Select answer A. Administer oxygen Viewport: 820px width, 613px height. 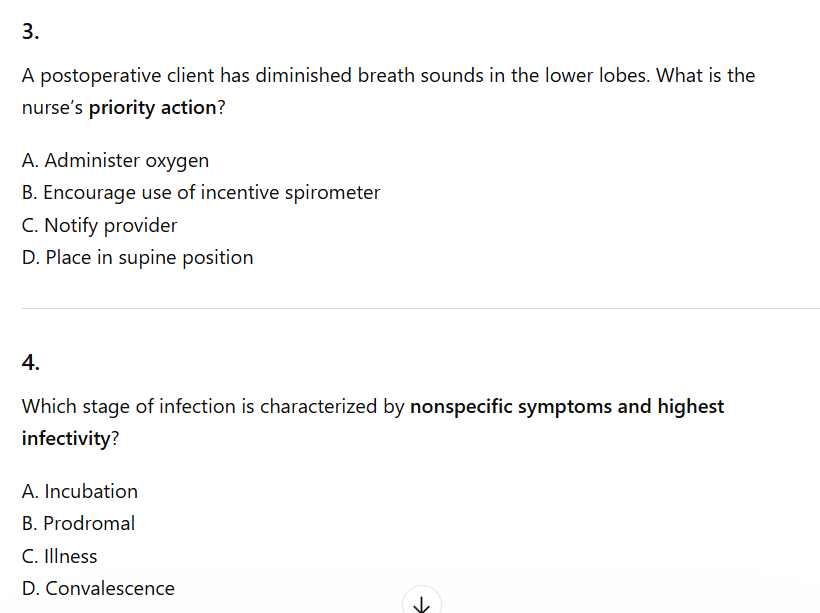pyautogui.click(x=115, y=160)
